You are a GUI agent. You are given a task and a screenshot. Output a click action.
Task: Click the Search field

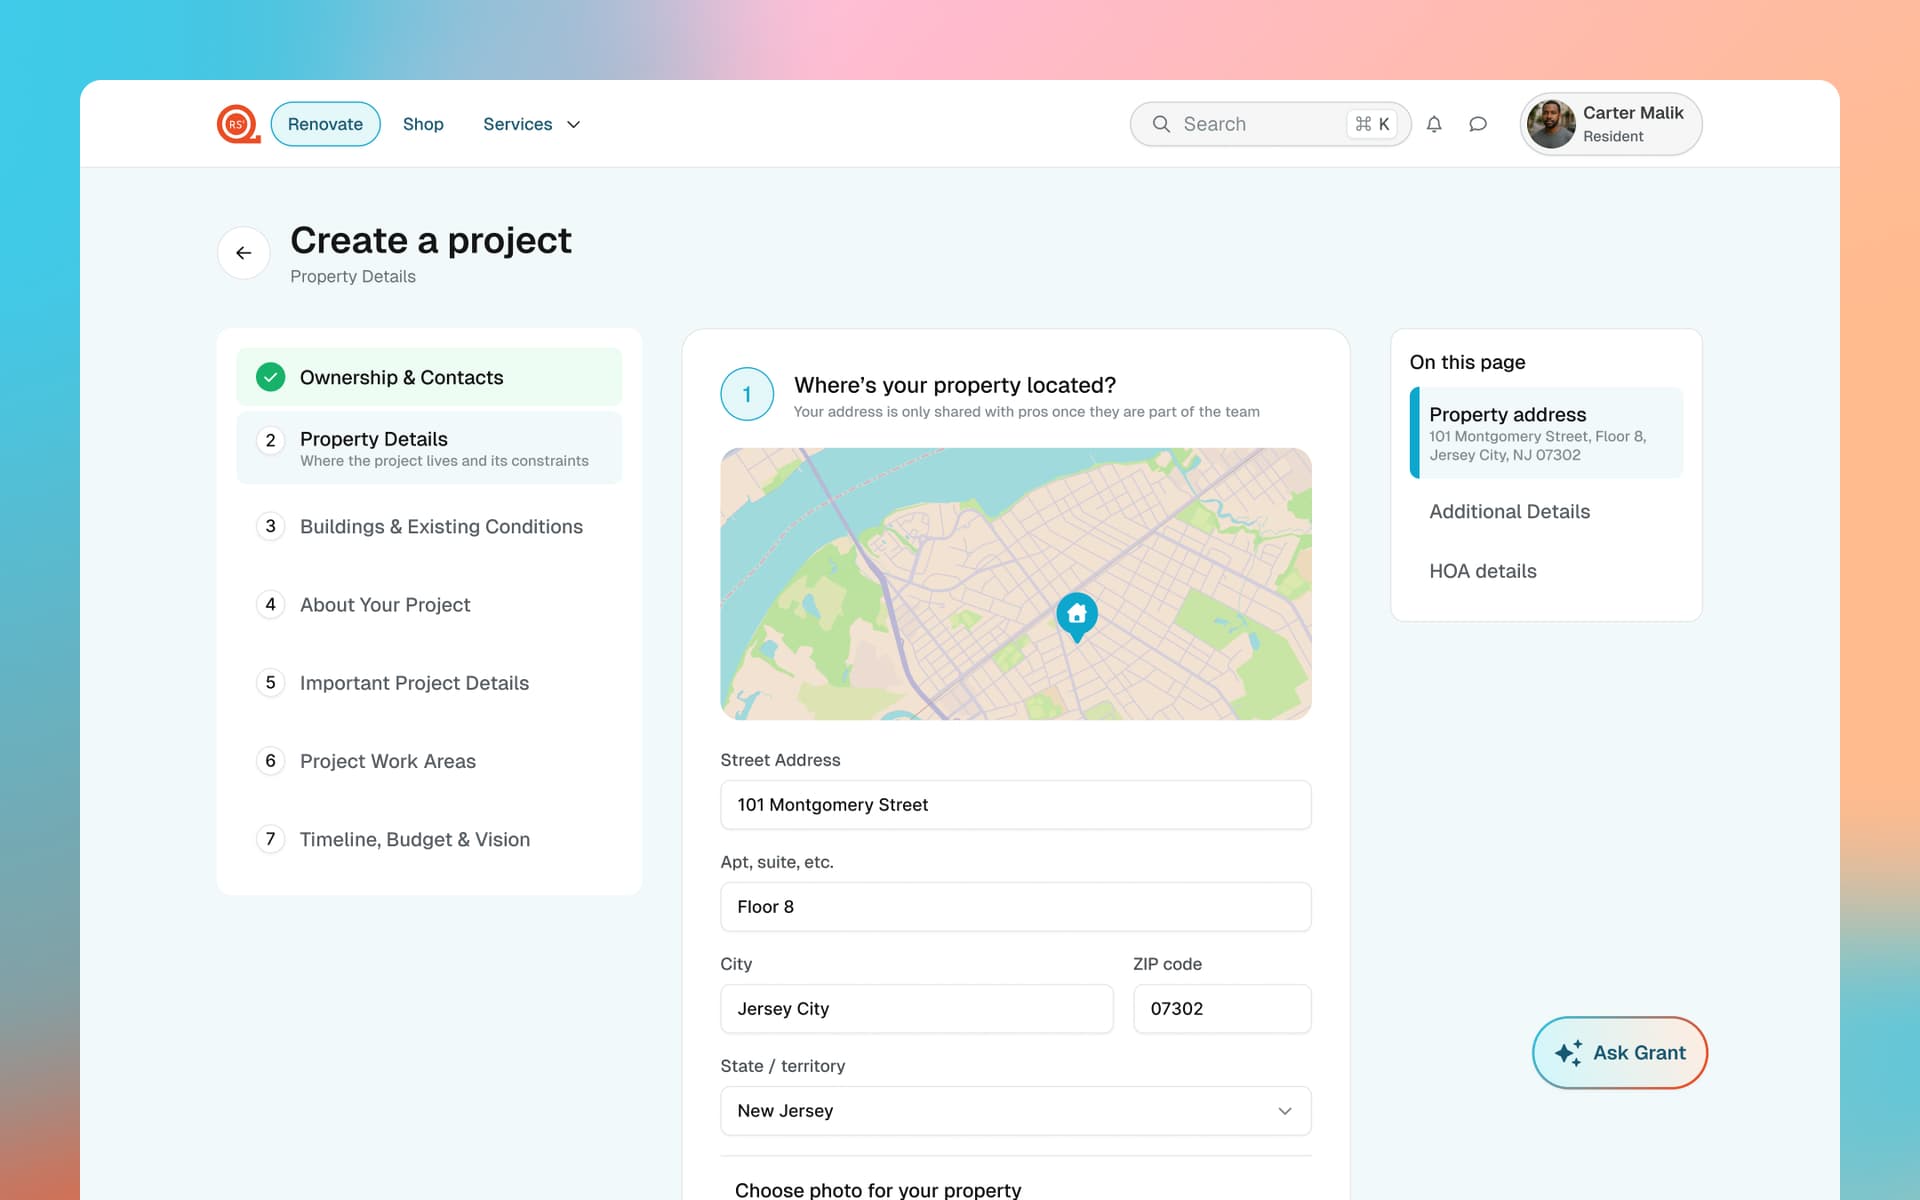coord(1269,124)
